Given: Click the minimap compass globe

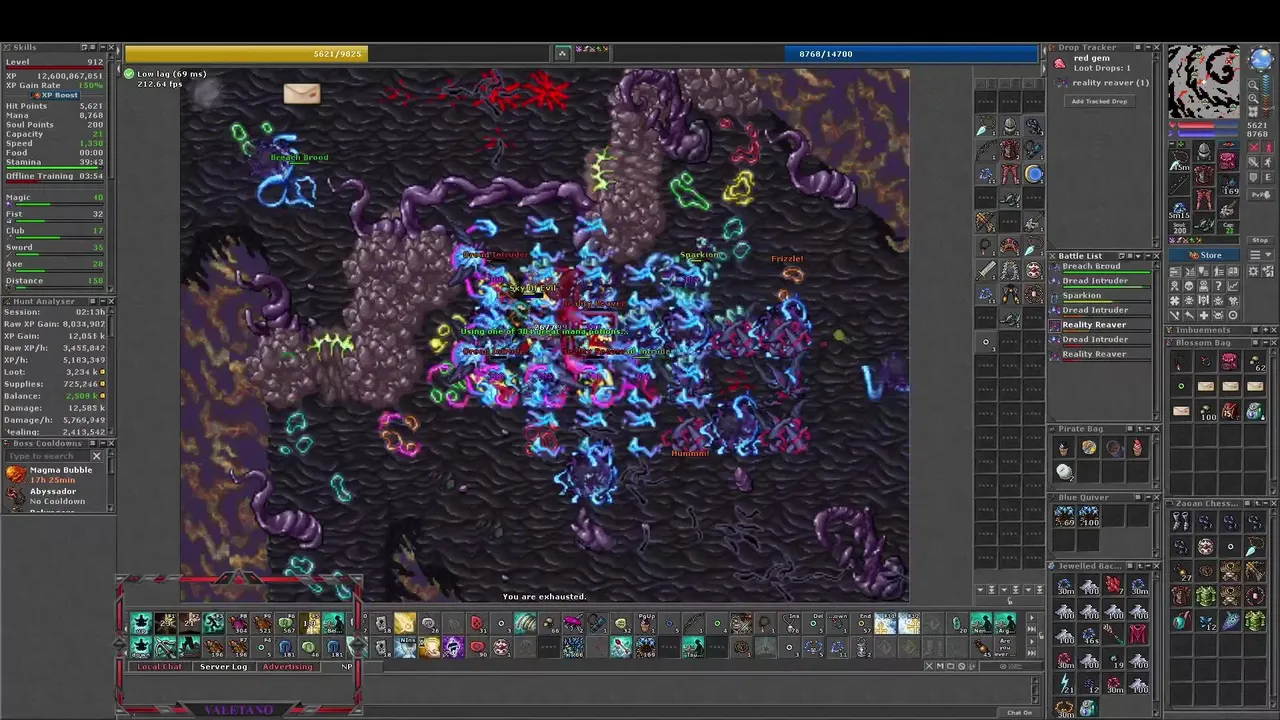Looking at the screenshot, I should tap(1261, 59).
